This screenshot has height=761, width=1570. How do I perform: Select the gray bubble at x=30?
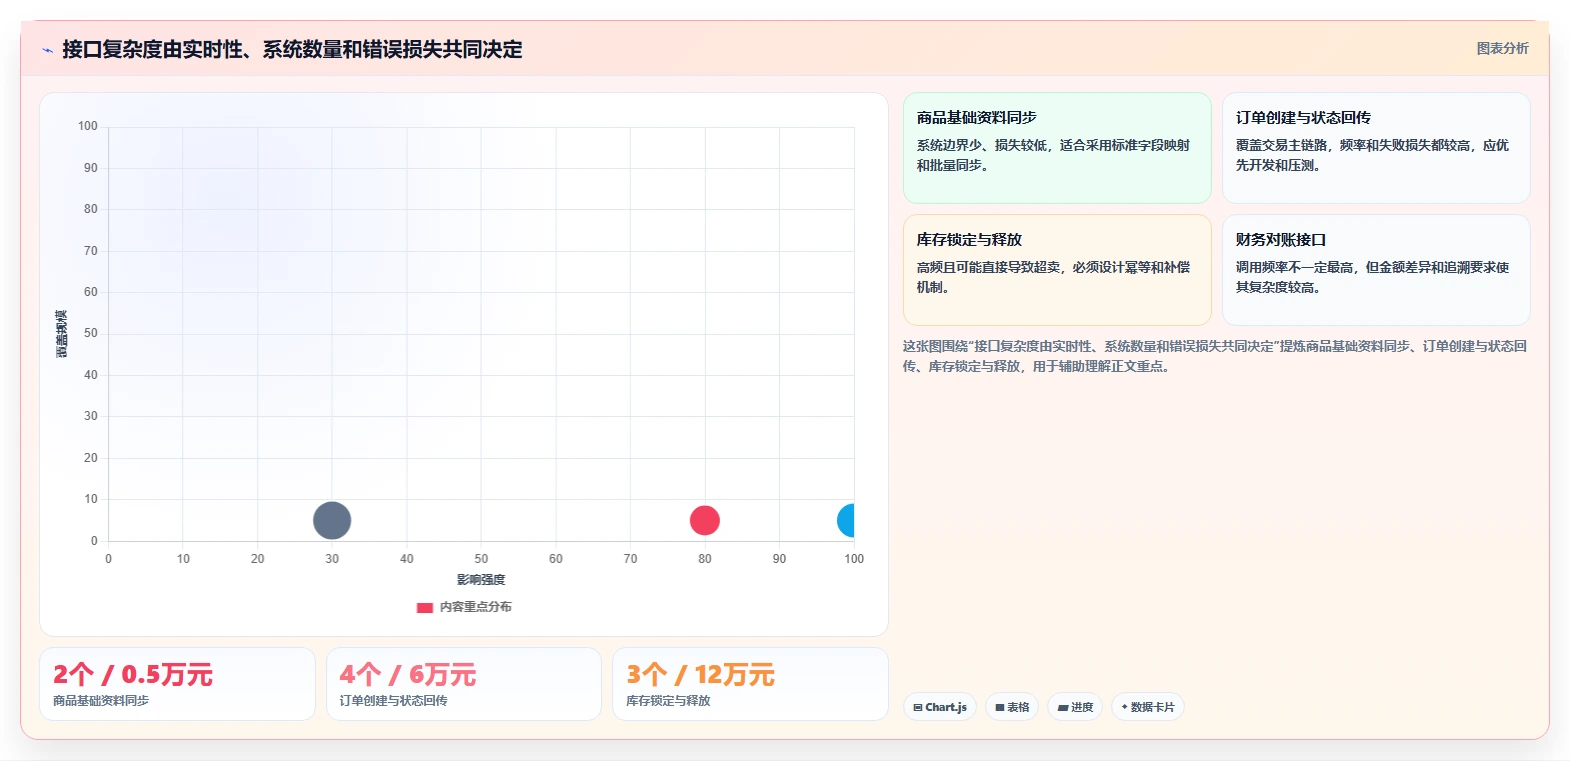(x=332, y=520)
